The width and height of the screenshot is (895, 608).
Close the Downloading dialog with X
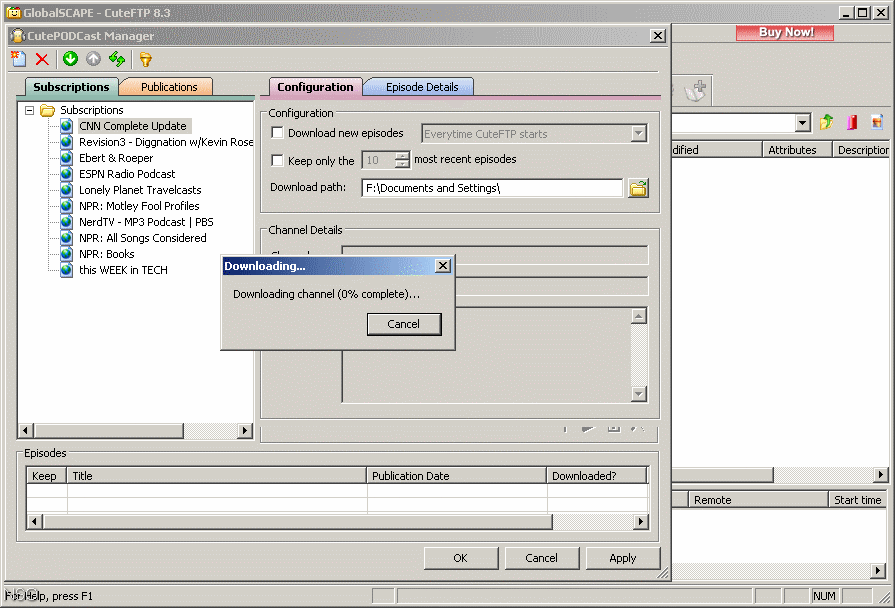click(443, 265)
